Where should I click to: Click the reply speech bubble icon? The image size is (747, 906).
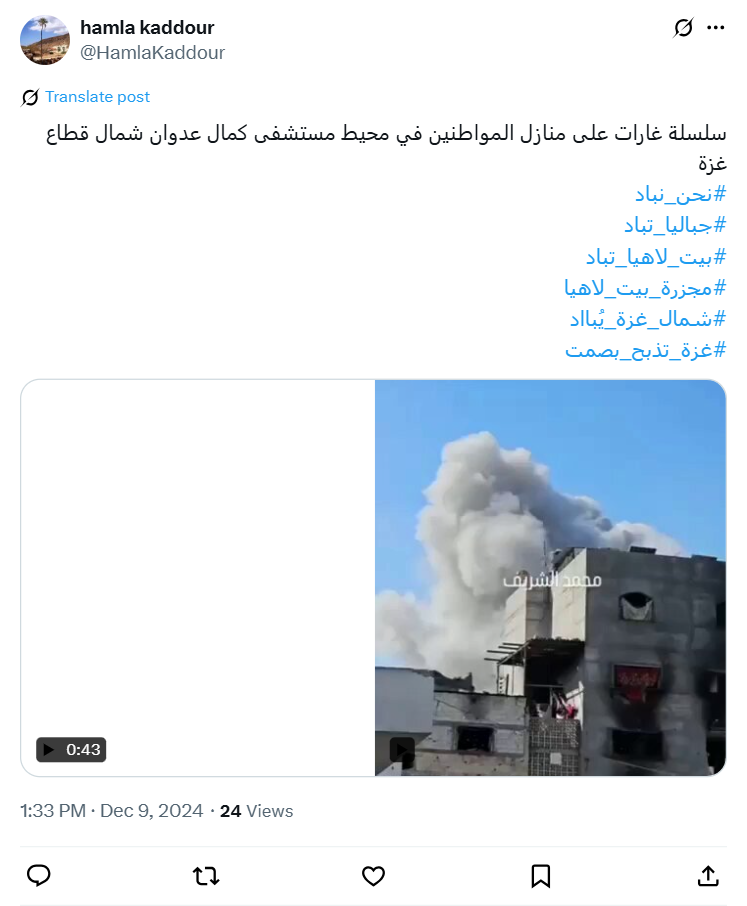coord(39,876)
